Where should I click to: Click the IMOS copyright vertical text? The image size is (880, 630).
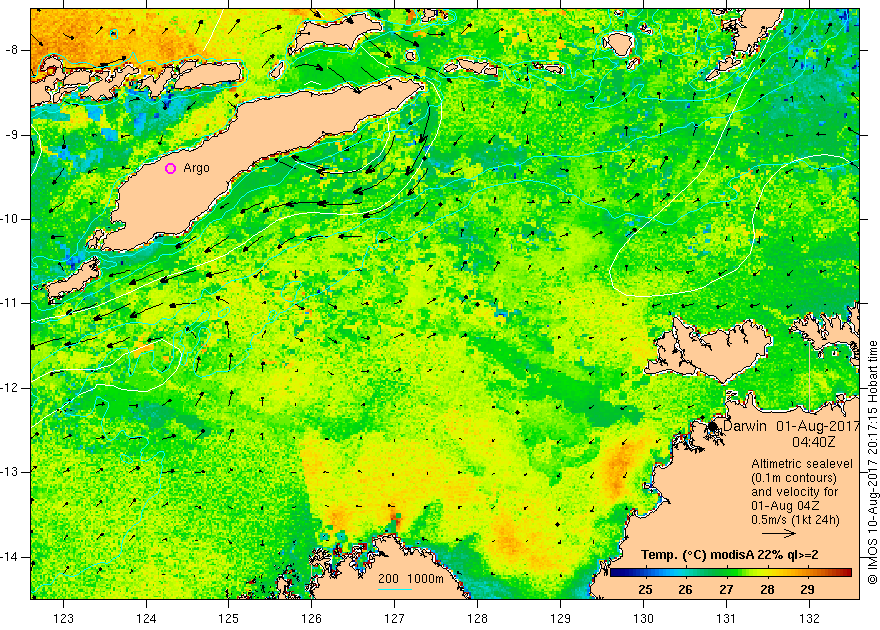coord(873,463)
